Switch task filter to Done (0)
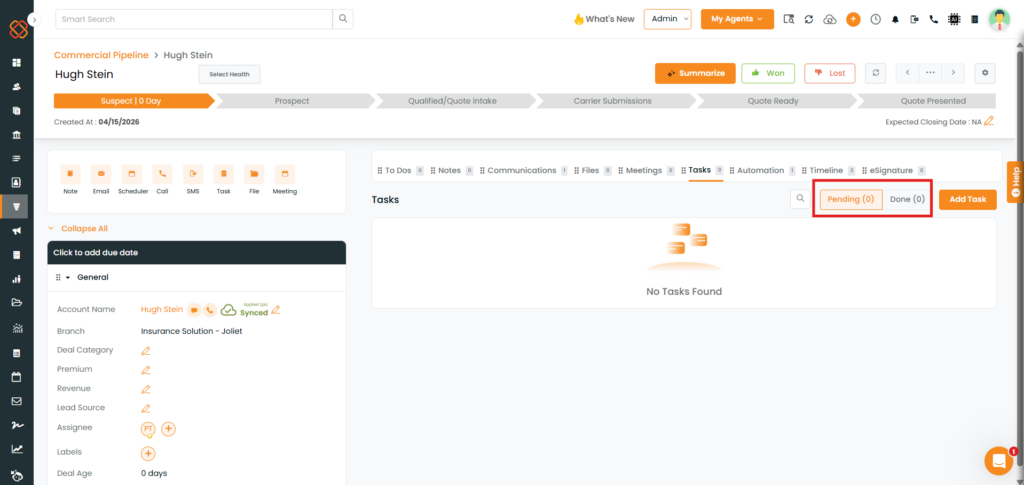 pos(907,199)
